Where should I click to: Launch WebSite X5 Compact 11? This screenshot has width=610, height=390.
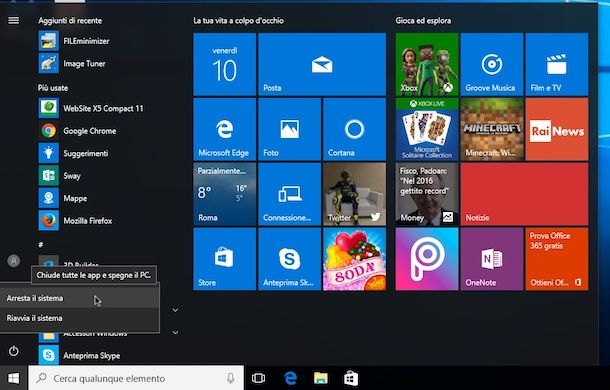click(91, 108)
